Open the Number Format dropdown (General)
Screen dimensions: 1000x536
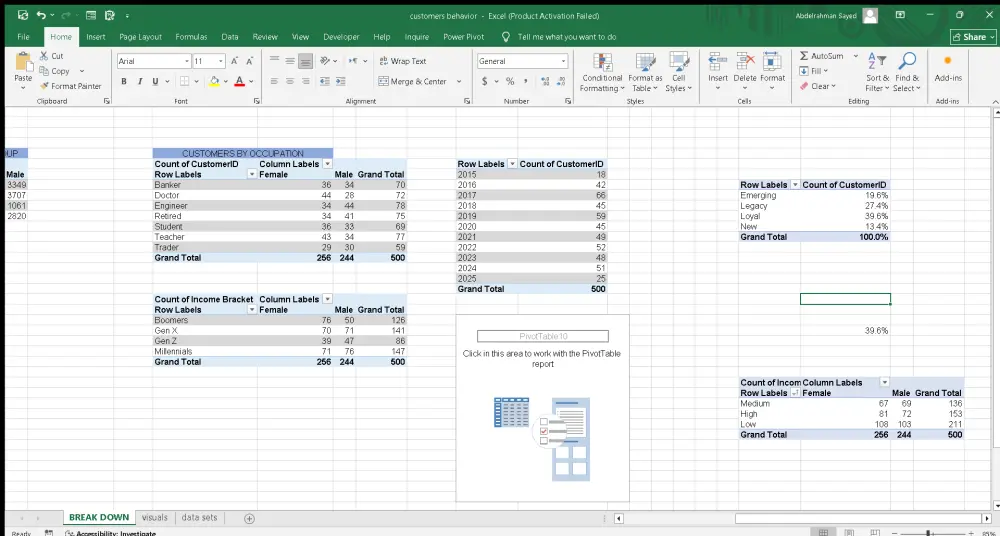(x=563, y=61)
